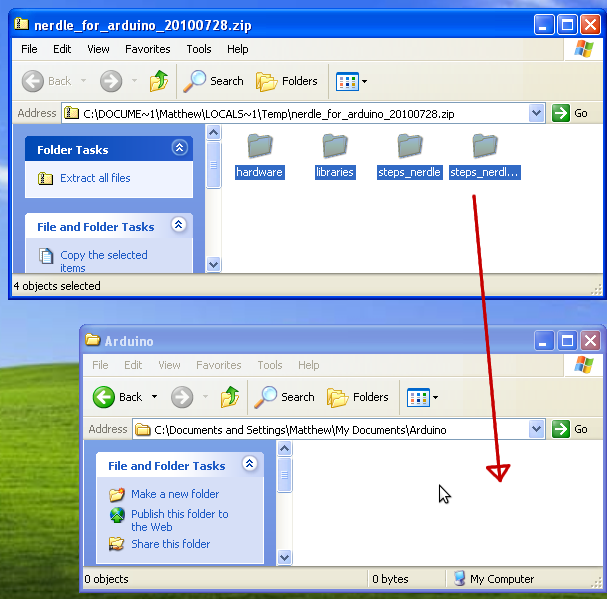
Task: Open Back history dropdown in zip window
Action: click(x=83, y=81)
